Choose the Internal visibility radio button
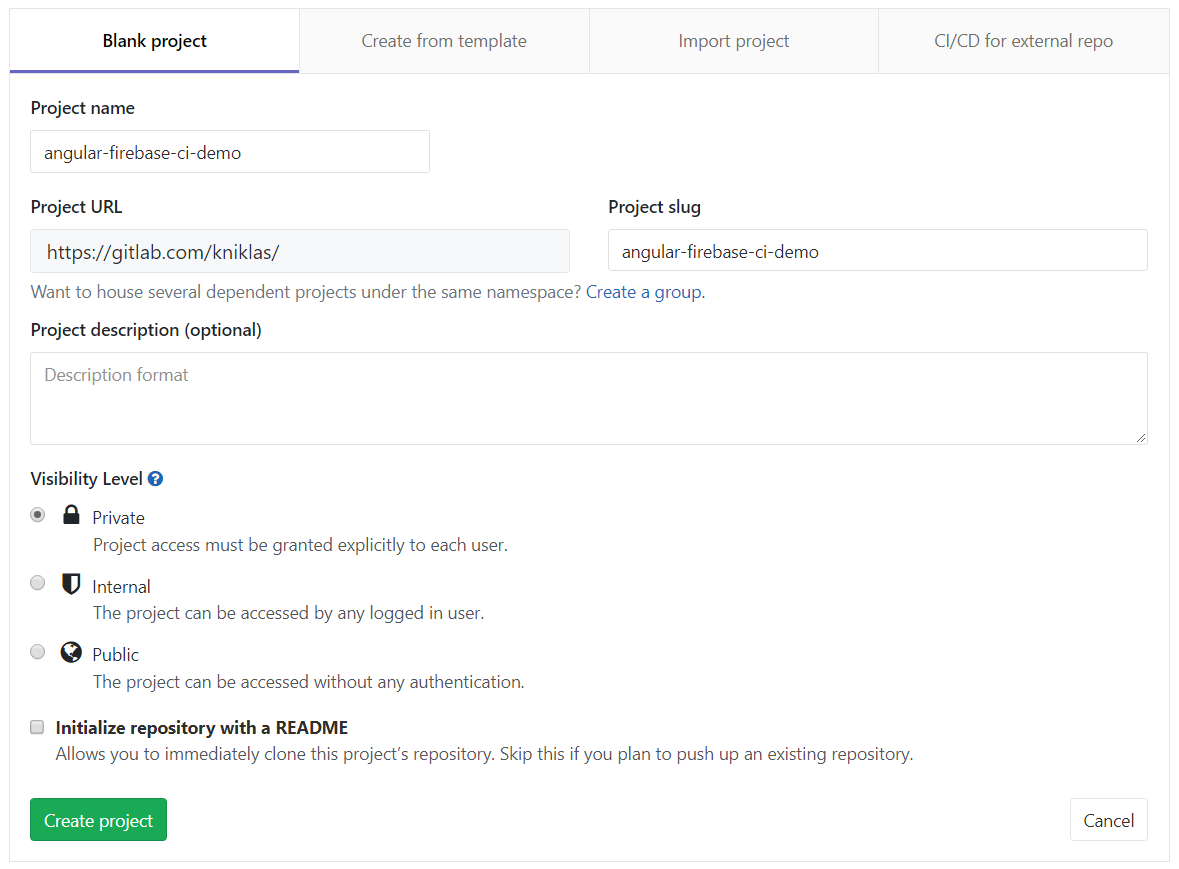 click(38, 583)
